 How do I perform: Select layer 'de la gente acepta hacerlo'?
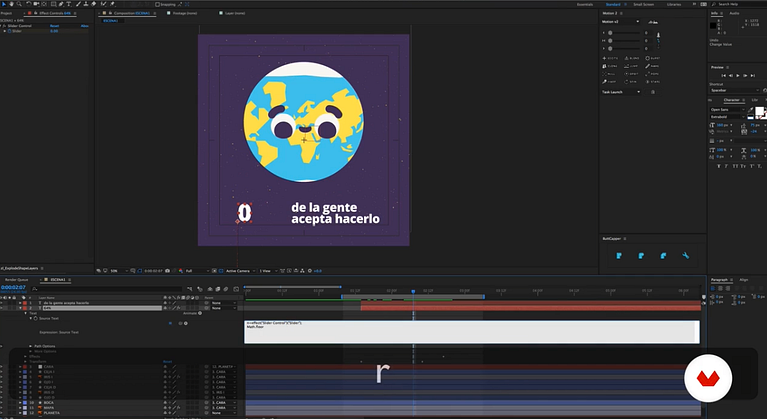pos(66,303)
